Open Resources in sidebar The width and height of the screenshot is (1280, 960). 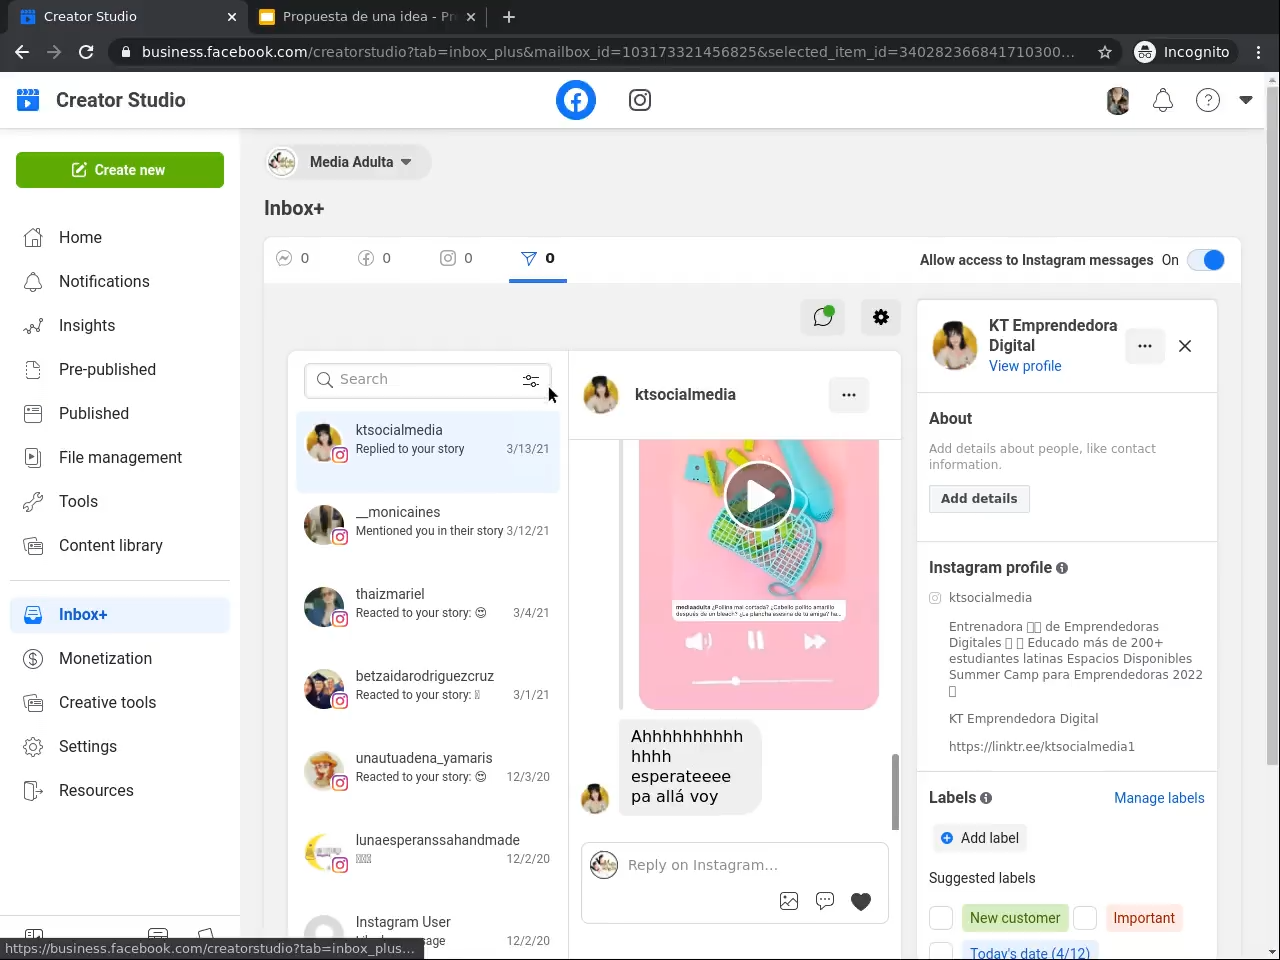click(x=120, y=790)
